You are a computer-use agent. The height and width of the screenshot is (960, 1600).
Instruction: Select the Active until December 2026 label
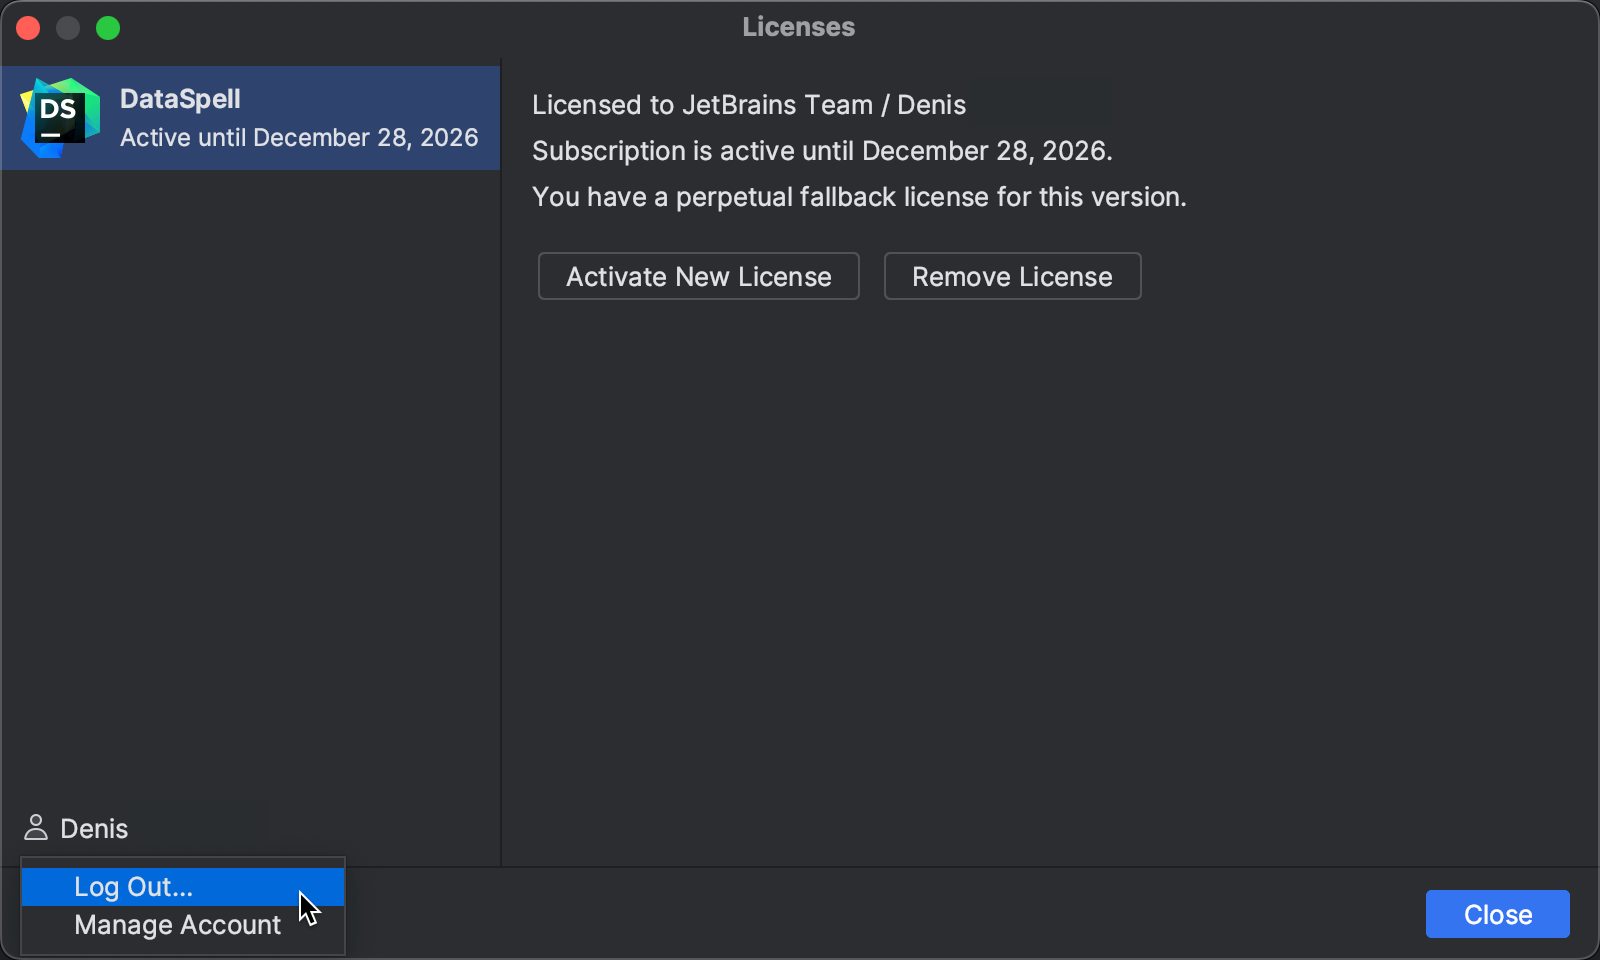click(x=298, y=138)
